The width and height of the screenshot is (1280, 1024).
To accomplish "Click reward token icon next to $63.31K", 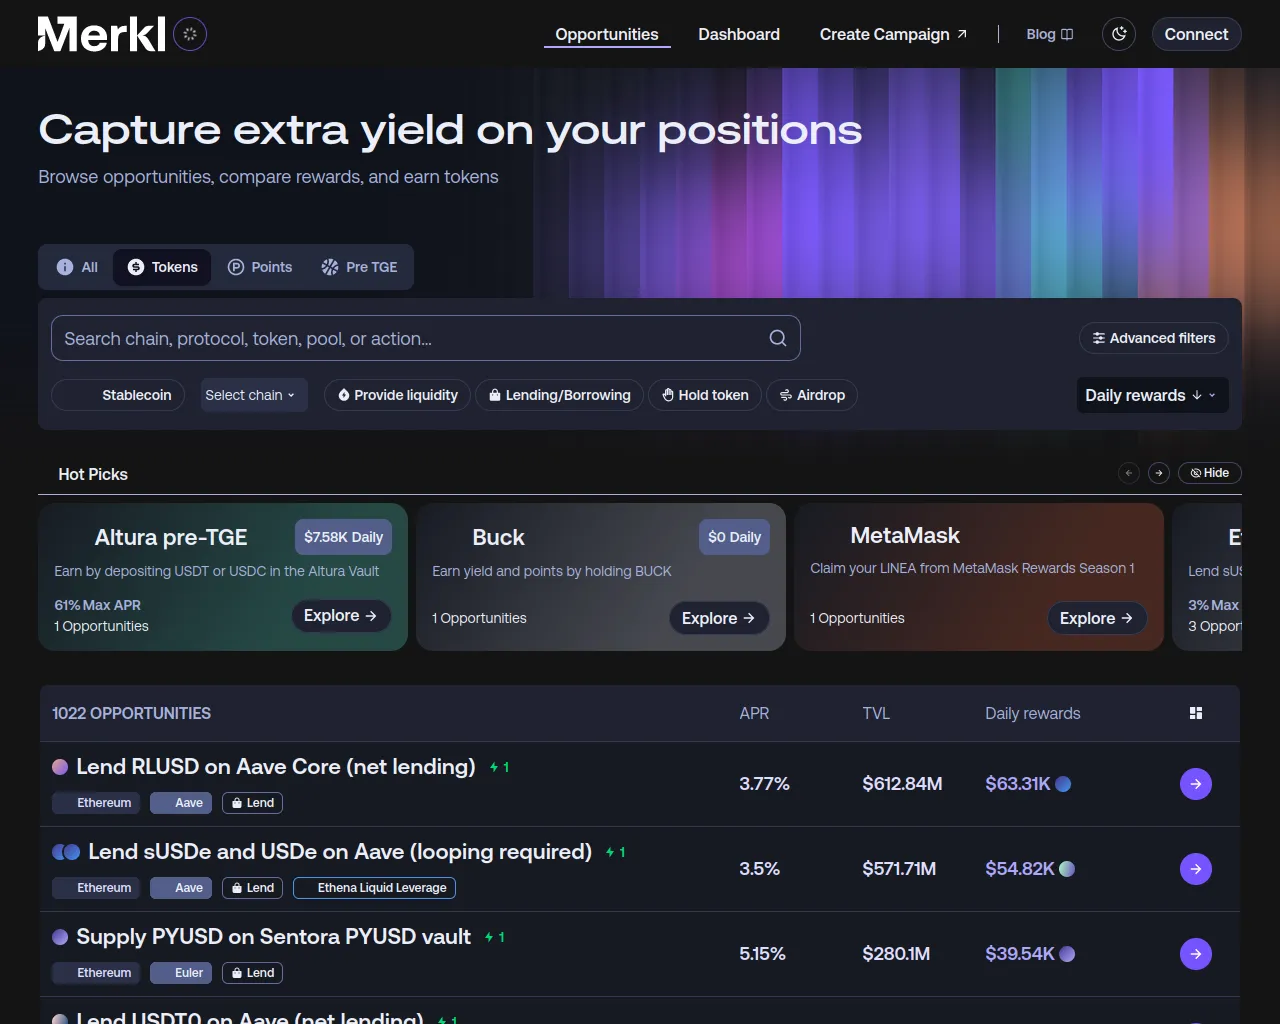I will point(1063,784).
